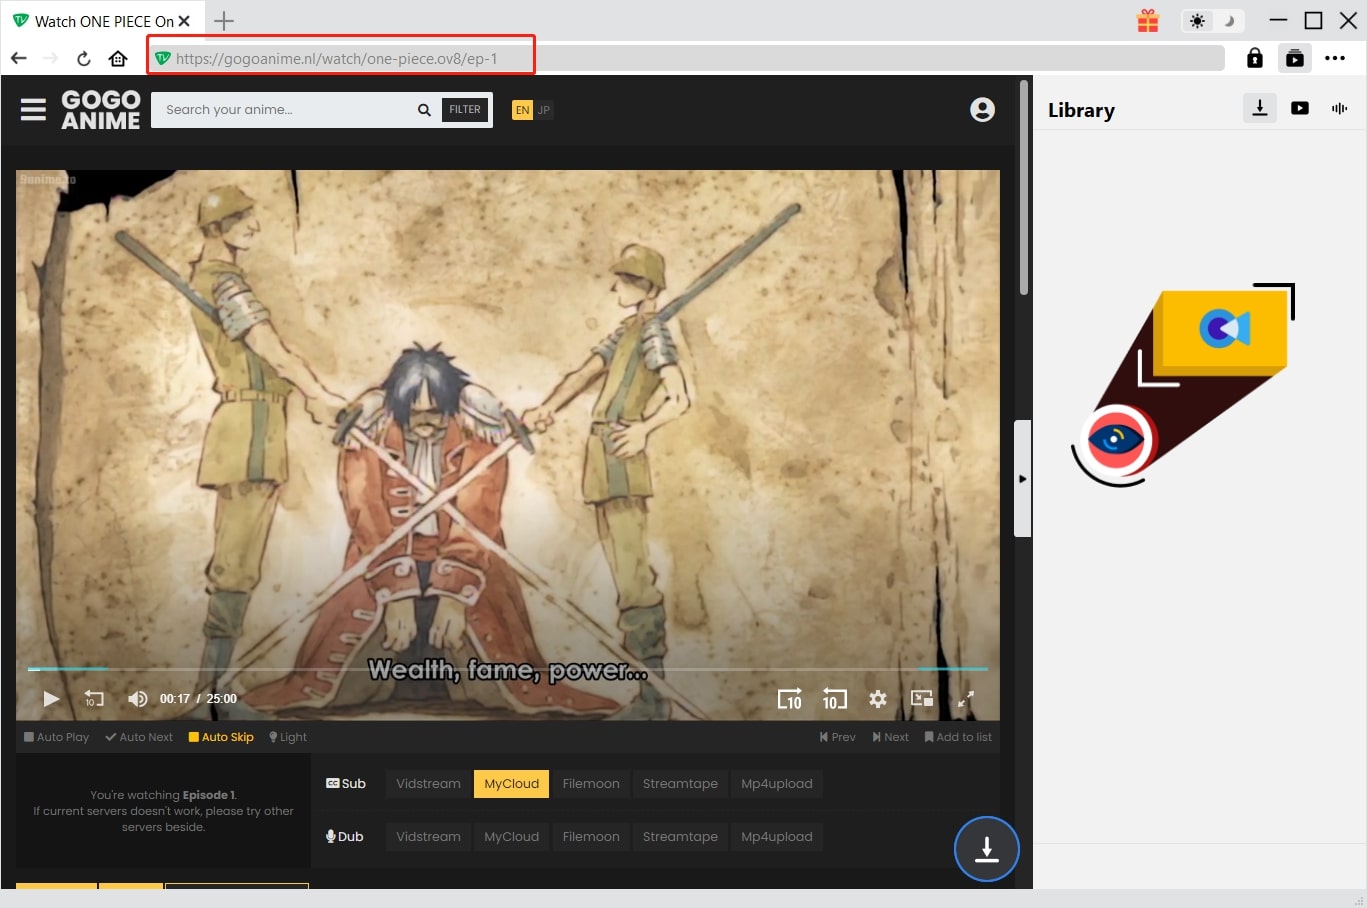Viewport: 1367px width, 908px height.
Task: Open player settings with the gear icon
Action: coord(878,699)
